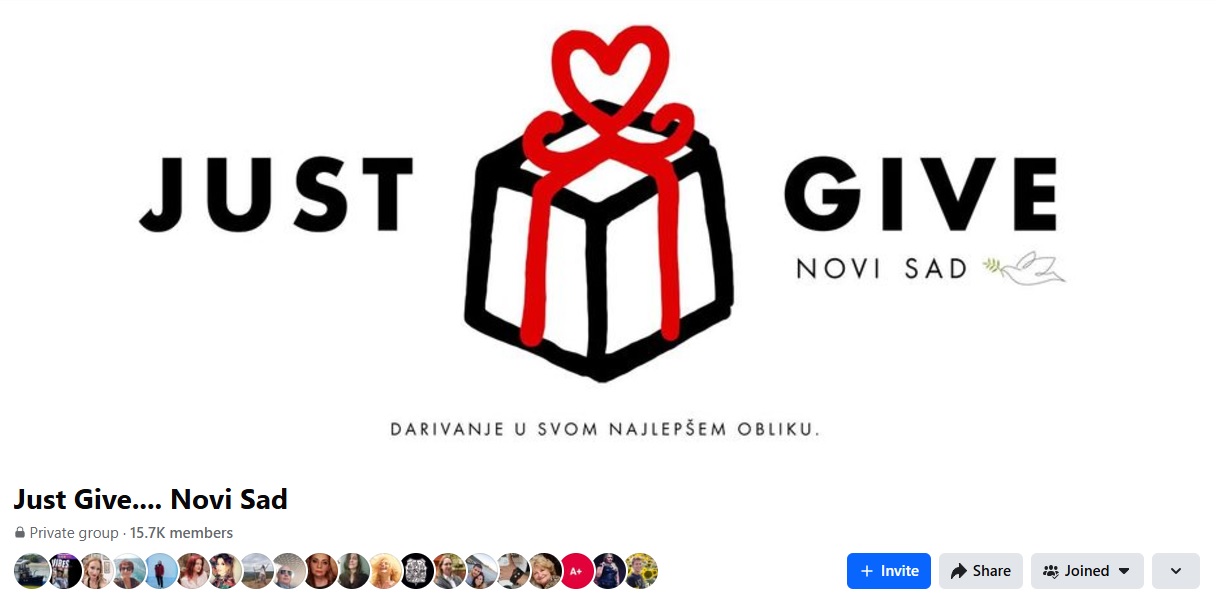The image size is (1216, 604).
Task: Click the black-and-white diamond pattern avatar
Action: tap(417, 571)
